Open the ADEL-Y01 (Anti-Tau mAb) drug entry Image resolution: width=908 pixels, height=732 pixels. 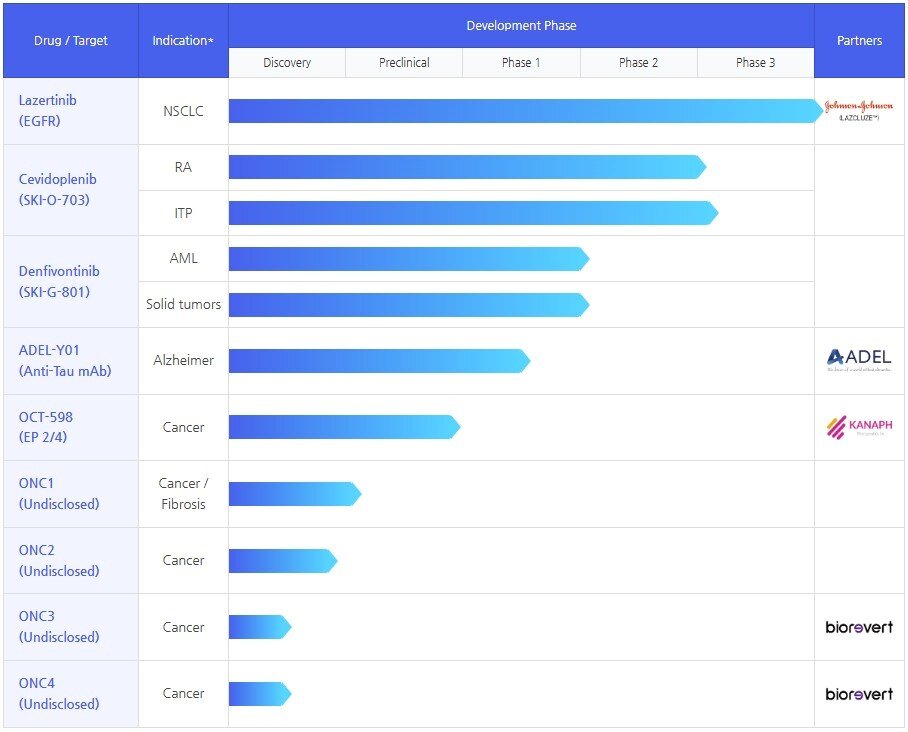(x=64, y=360)
